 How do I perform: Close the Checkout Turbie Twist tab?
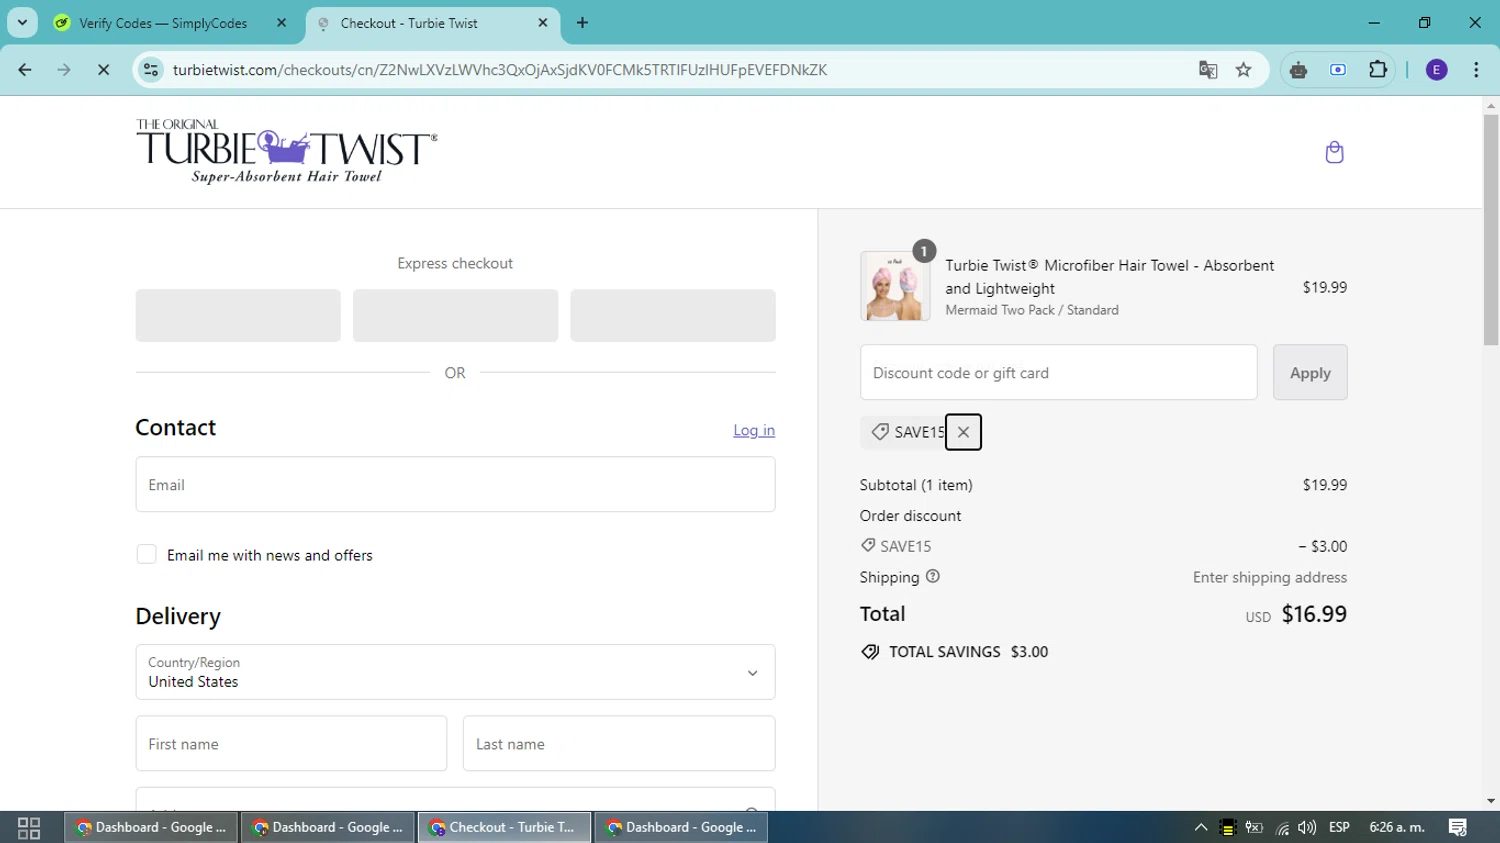[543, 23]
